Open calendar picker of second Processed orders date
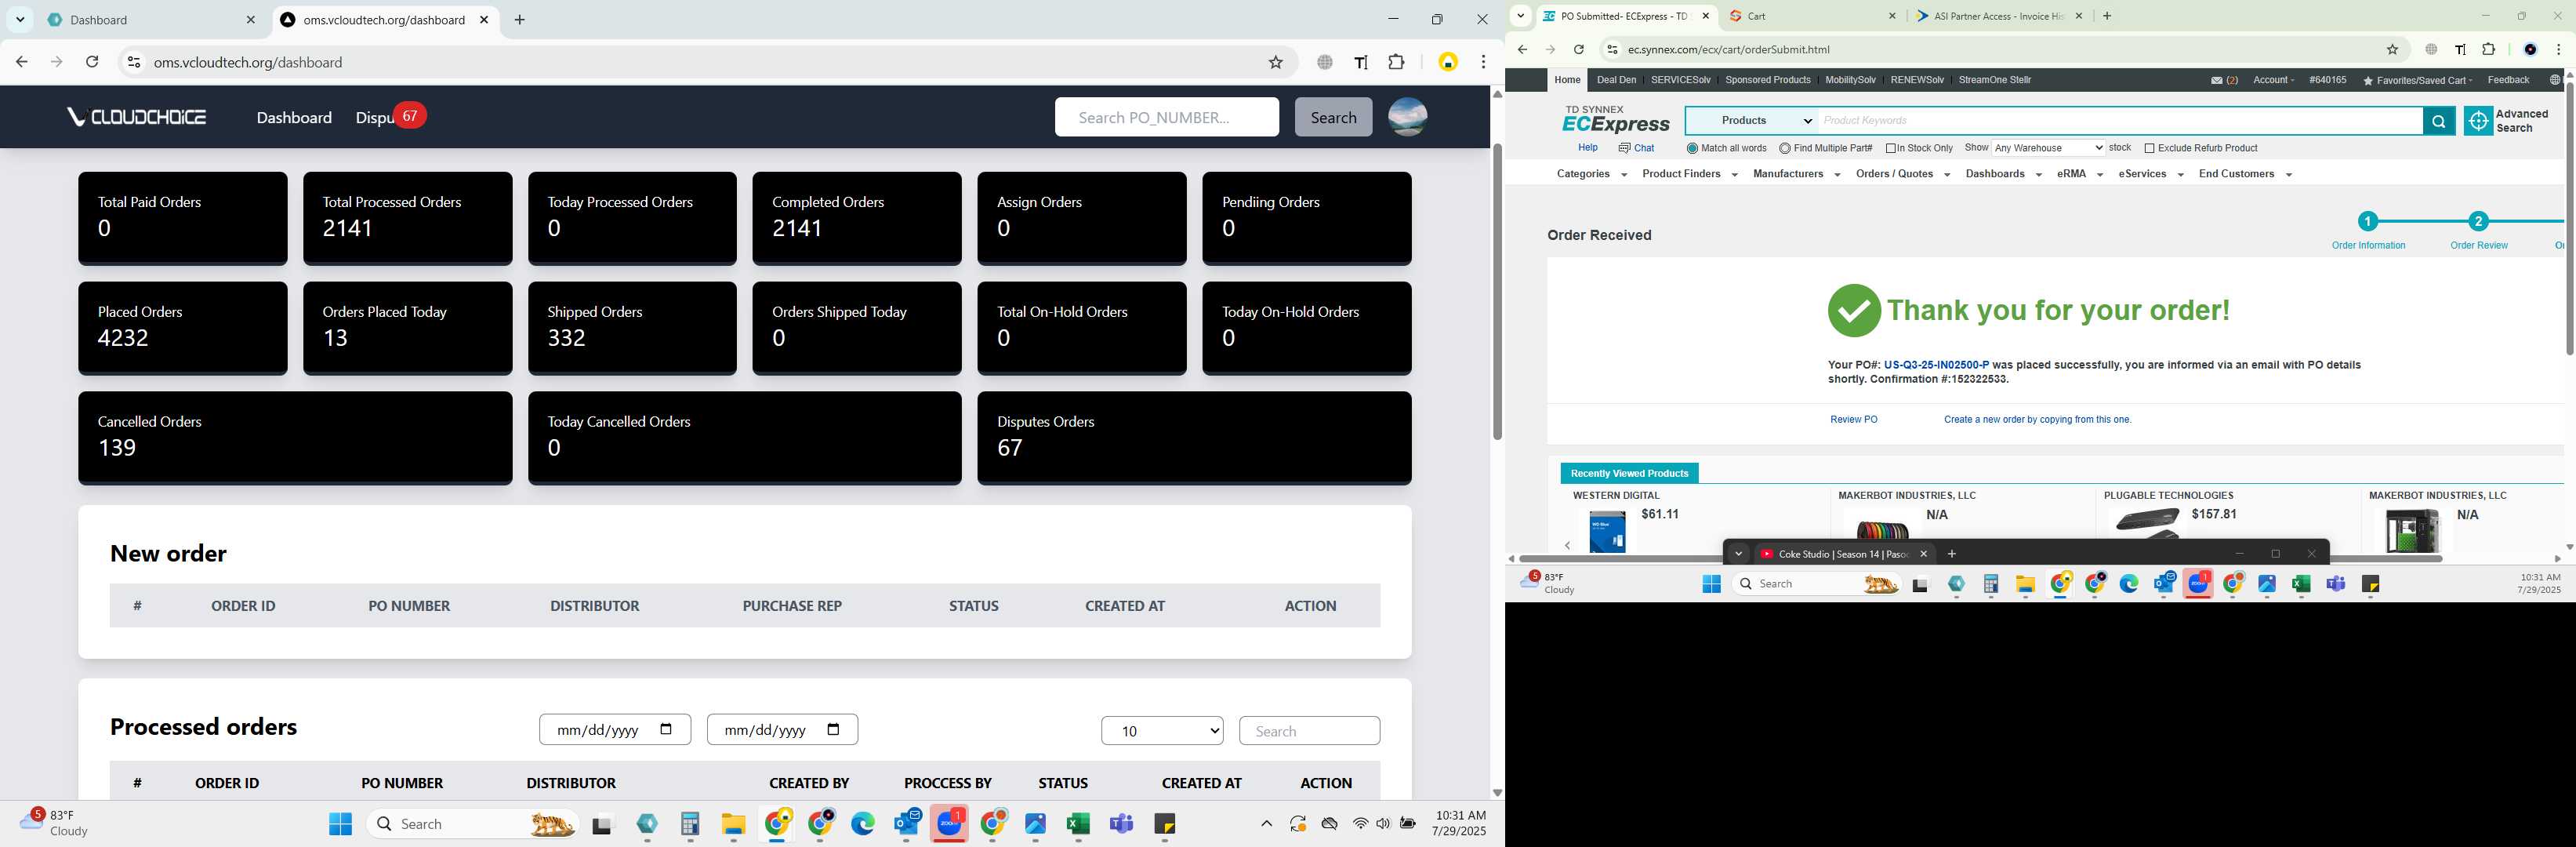The width and height of the screenshot is (2576, 847). pos(833,729)
